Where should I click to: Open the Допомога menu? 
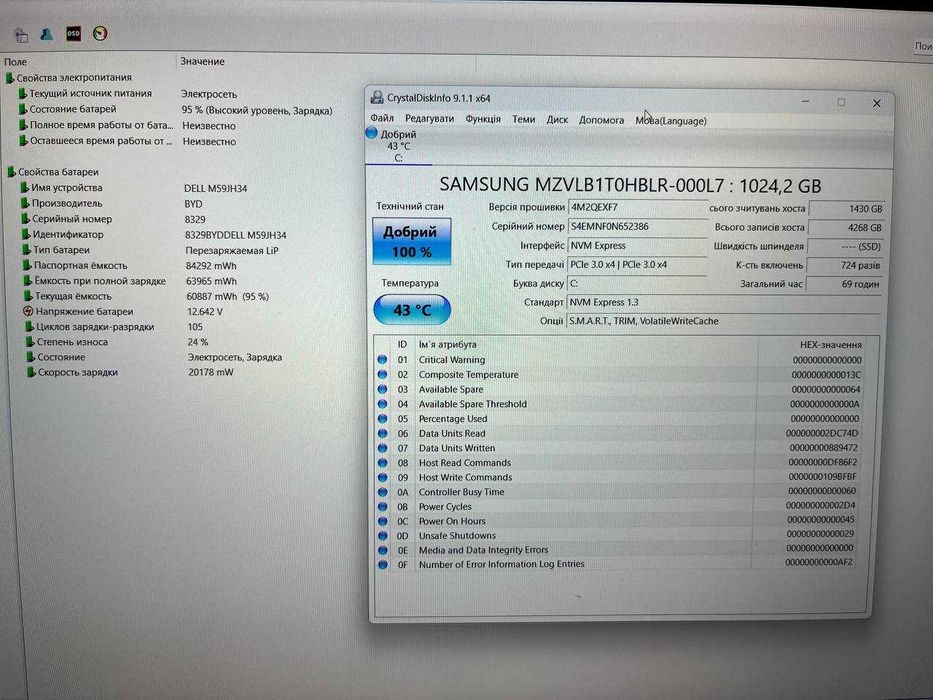[x=602, y=120]
